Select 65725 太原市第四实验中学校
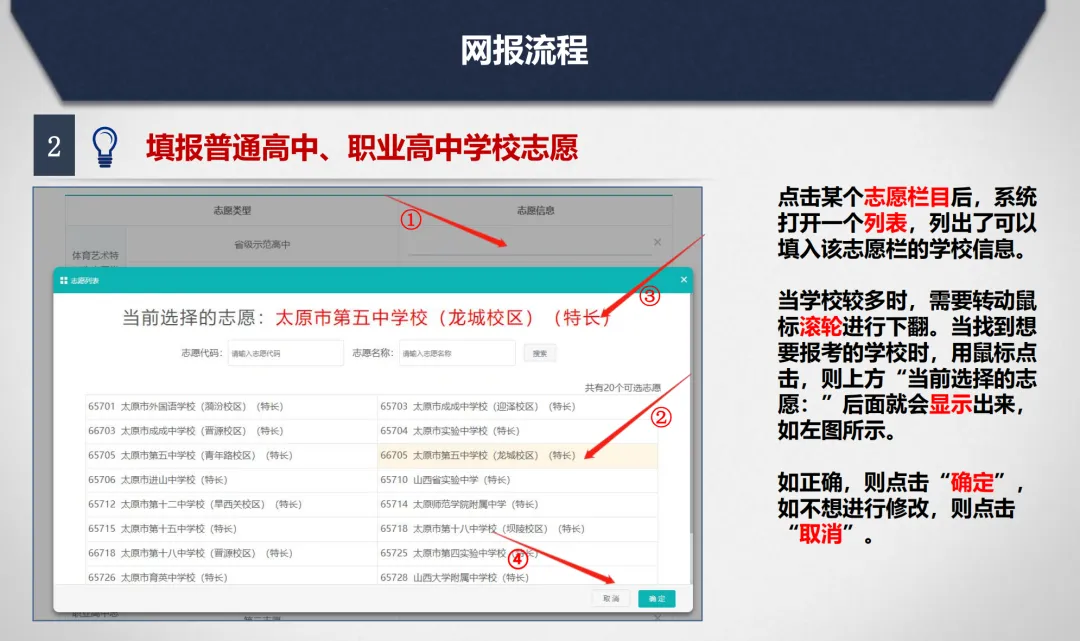 coord(517,554)
